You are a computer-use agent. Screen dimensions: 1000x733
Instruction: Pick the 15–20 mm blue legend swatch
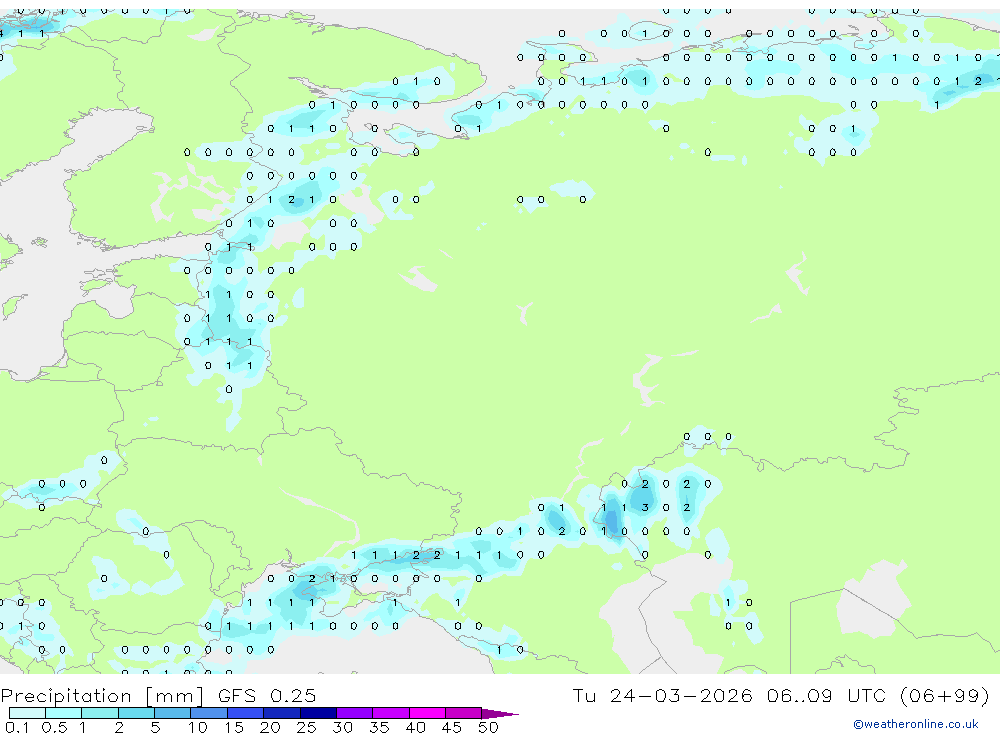246,713
